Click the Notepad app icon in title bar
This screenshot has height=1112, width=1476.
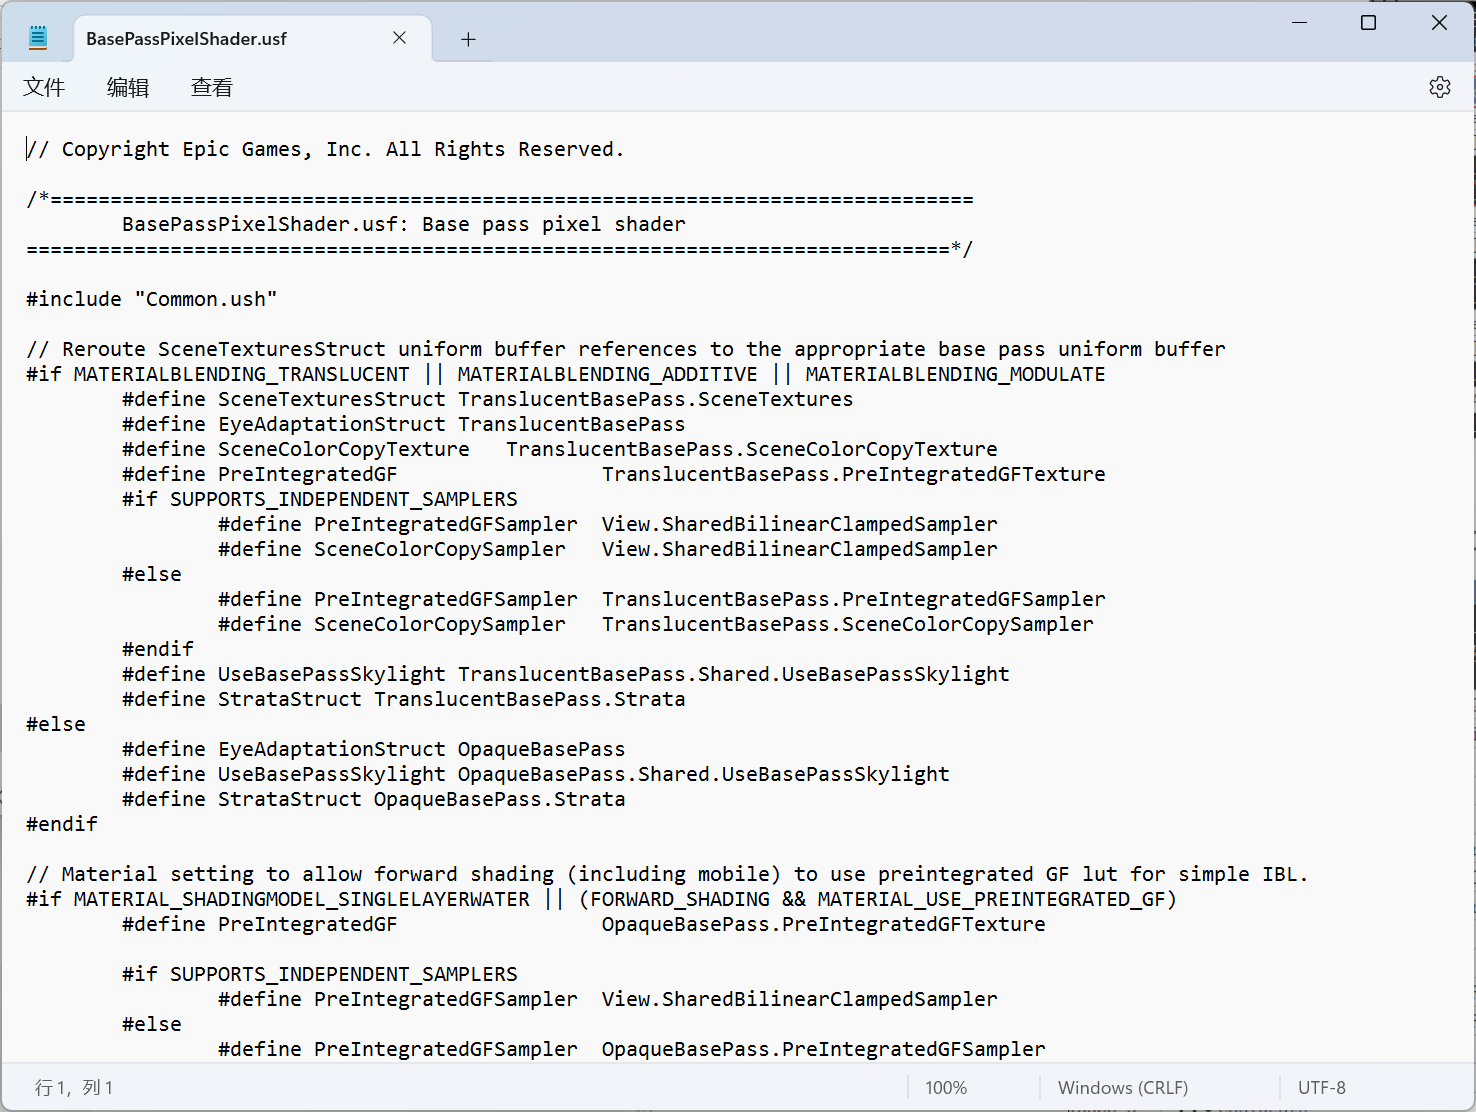[38, 38]
